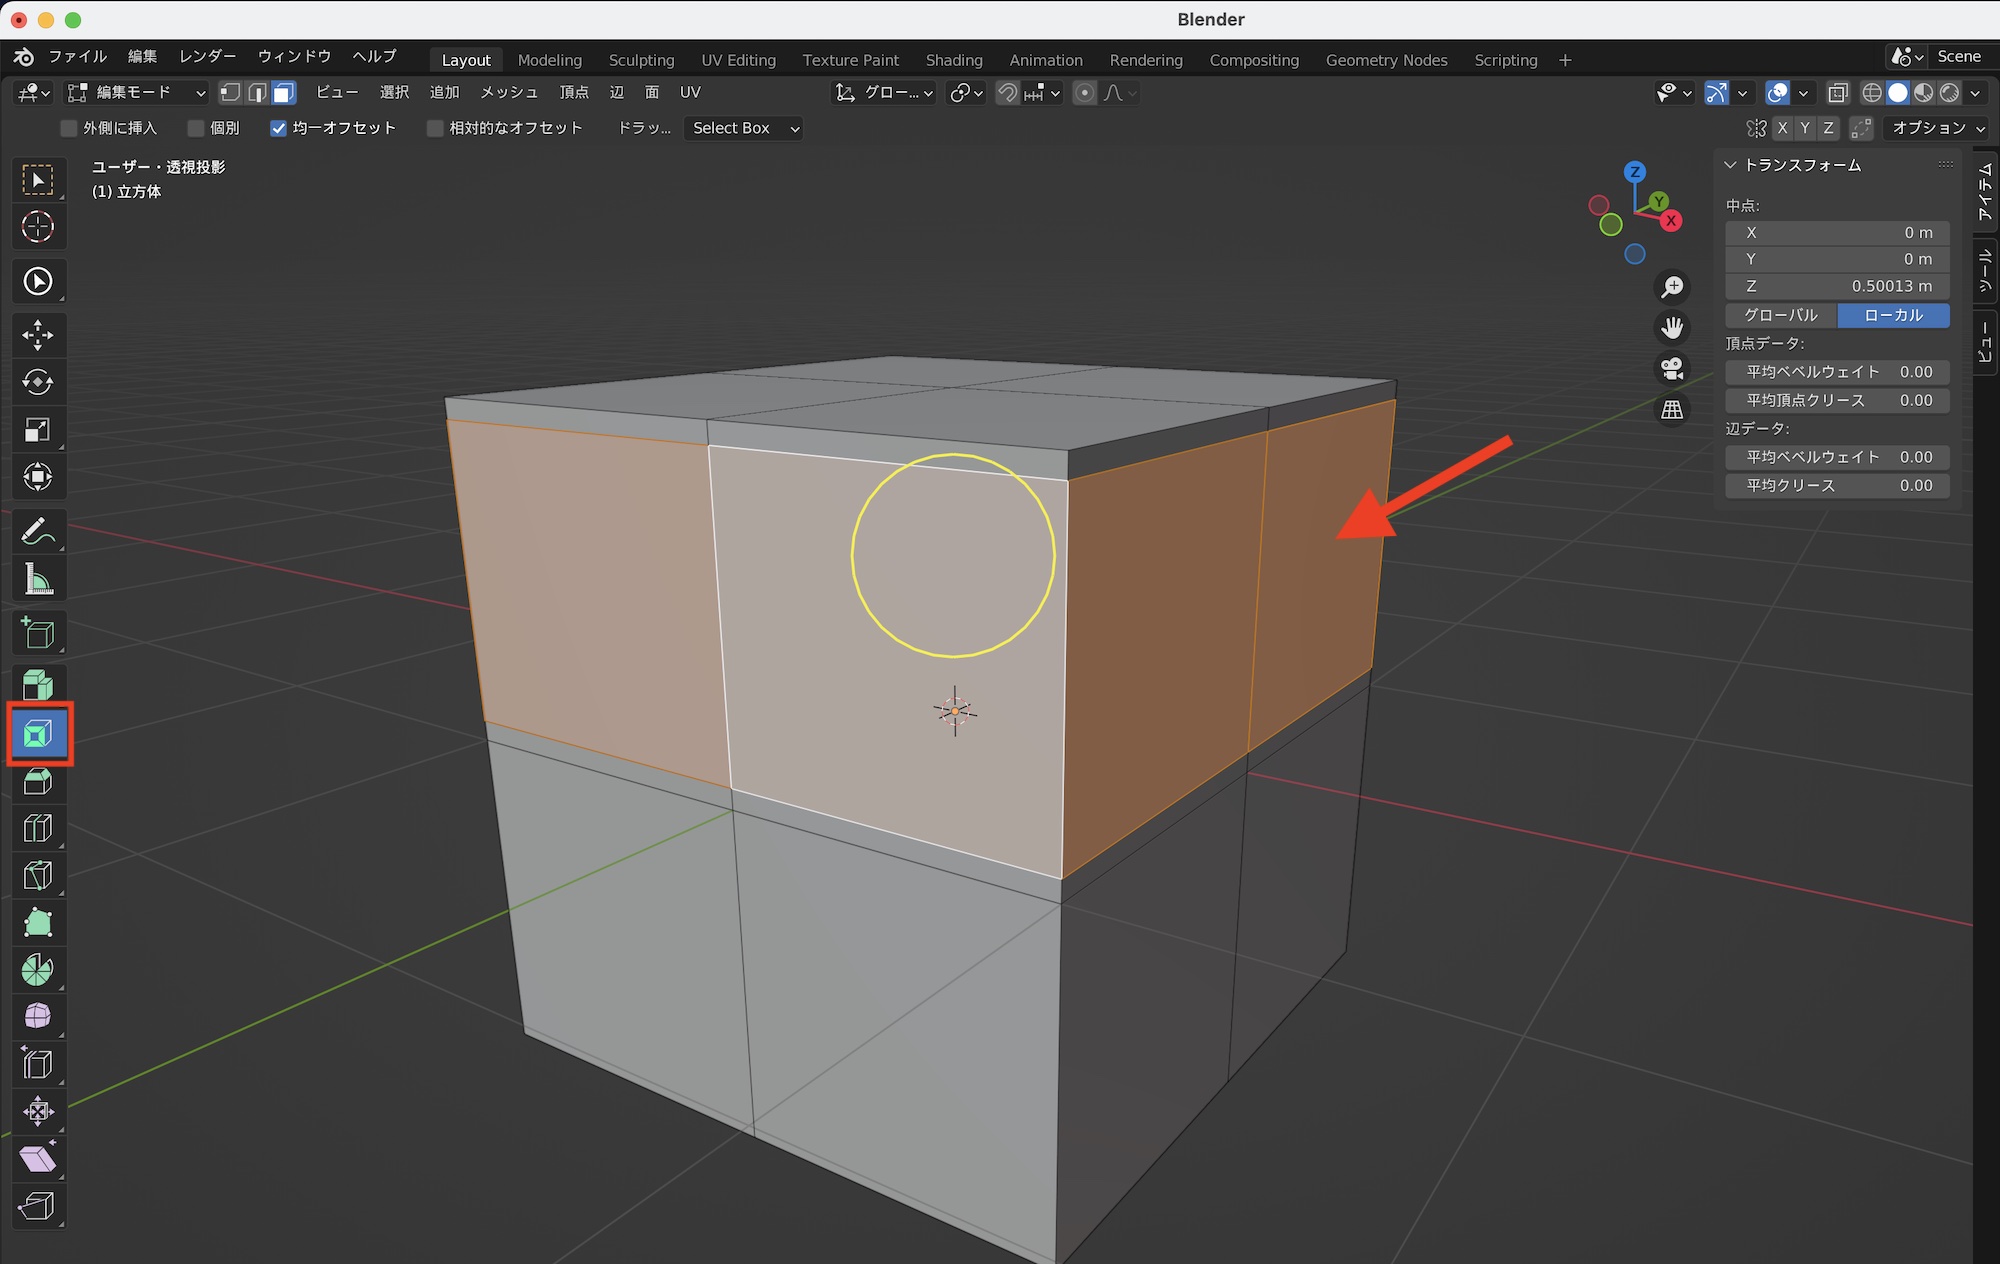Enable the 外側に挿入 checkbox
The height and width of the screenshot is (1264, 2000).
coord(69,128)
